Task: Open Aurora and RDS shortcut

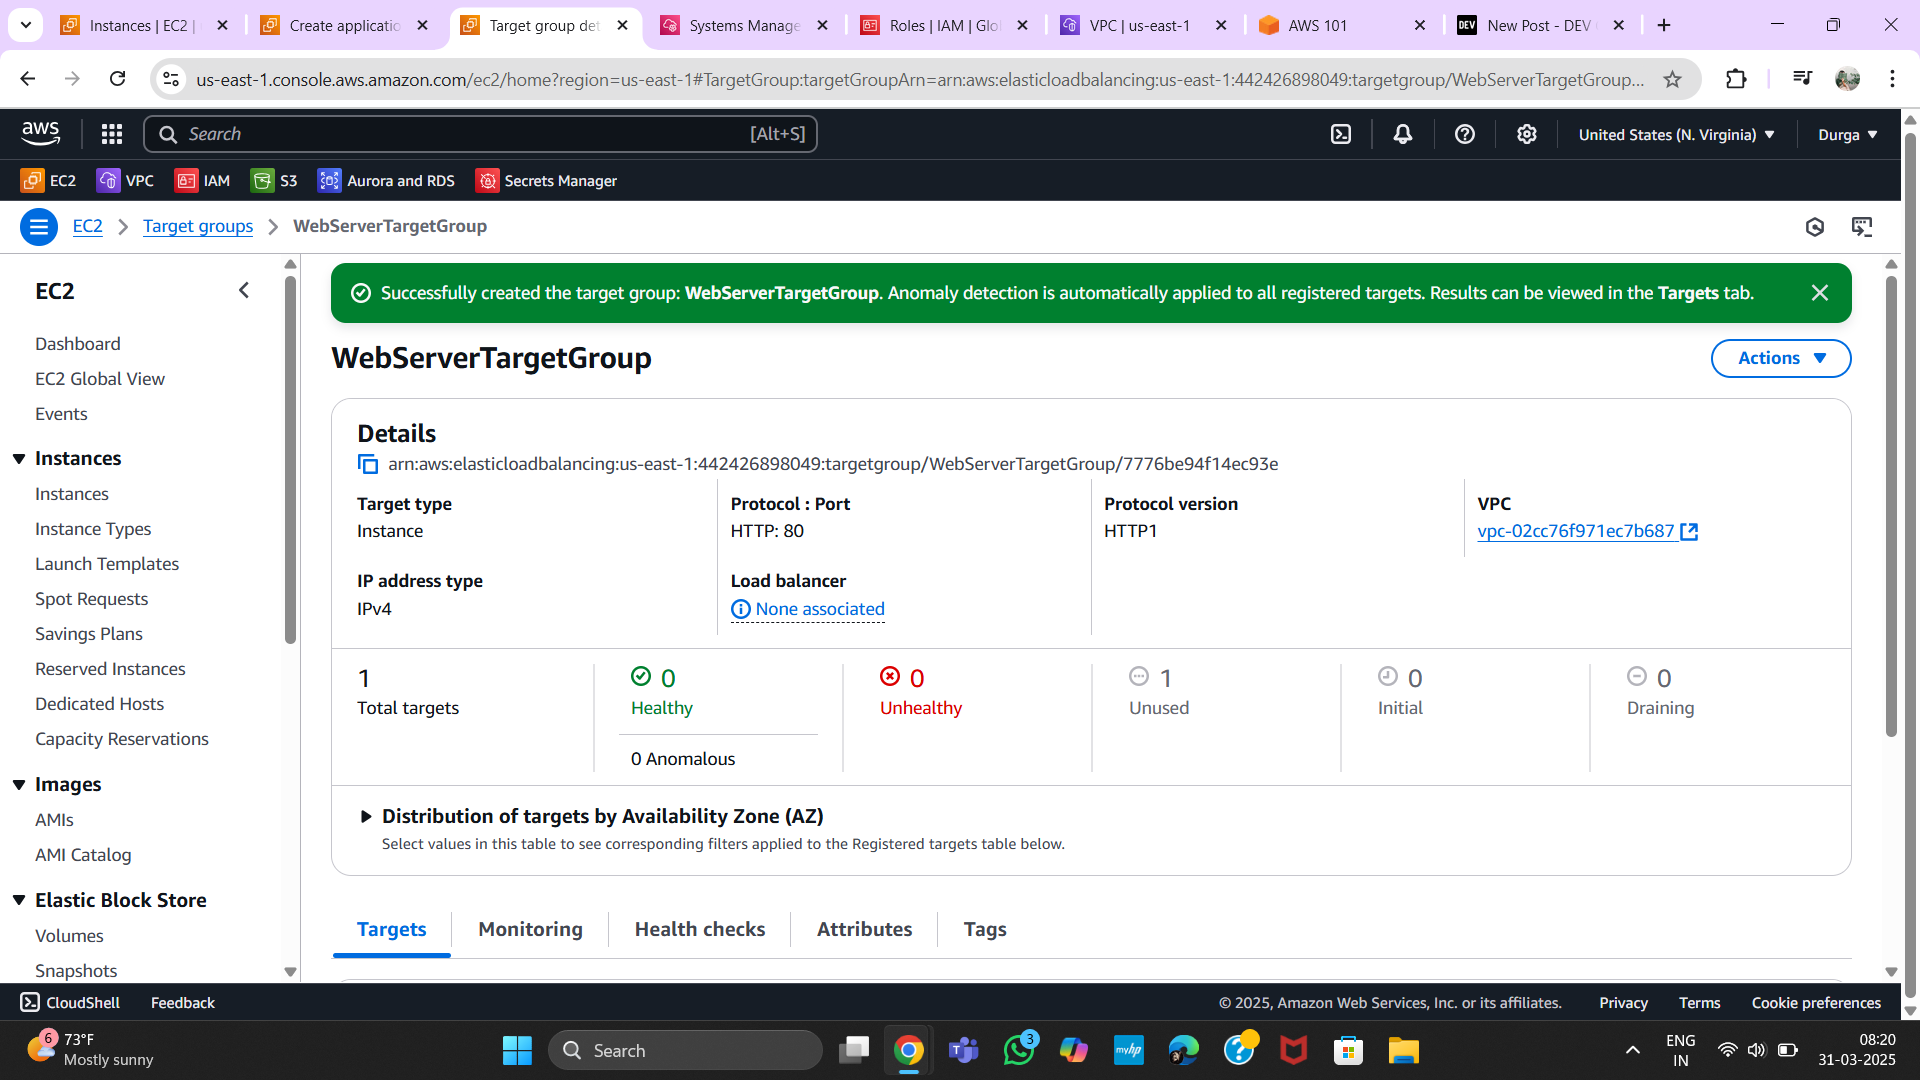Action: pyautogui.click(x=386, y=181)
